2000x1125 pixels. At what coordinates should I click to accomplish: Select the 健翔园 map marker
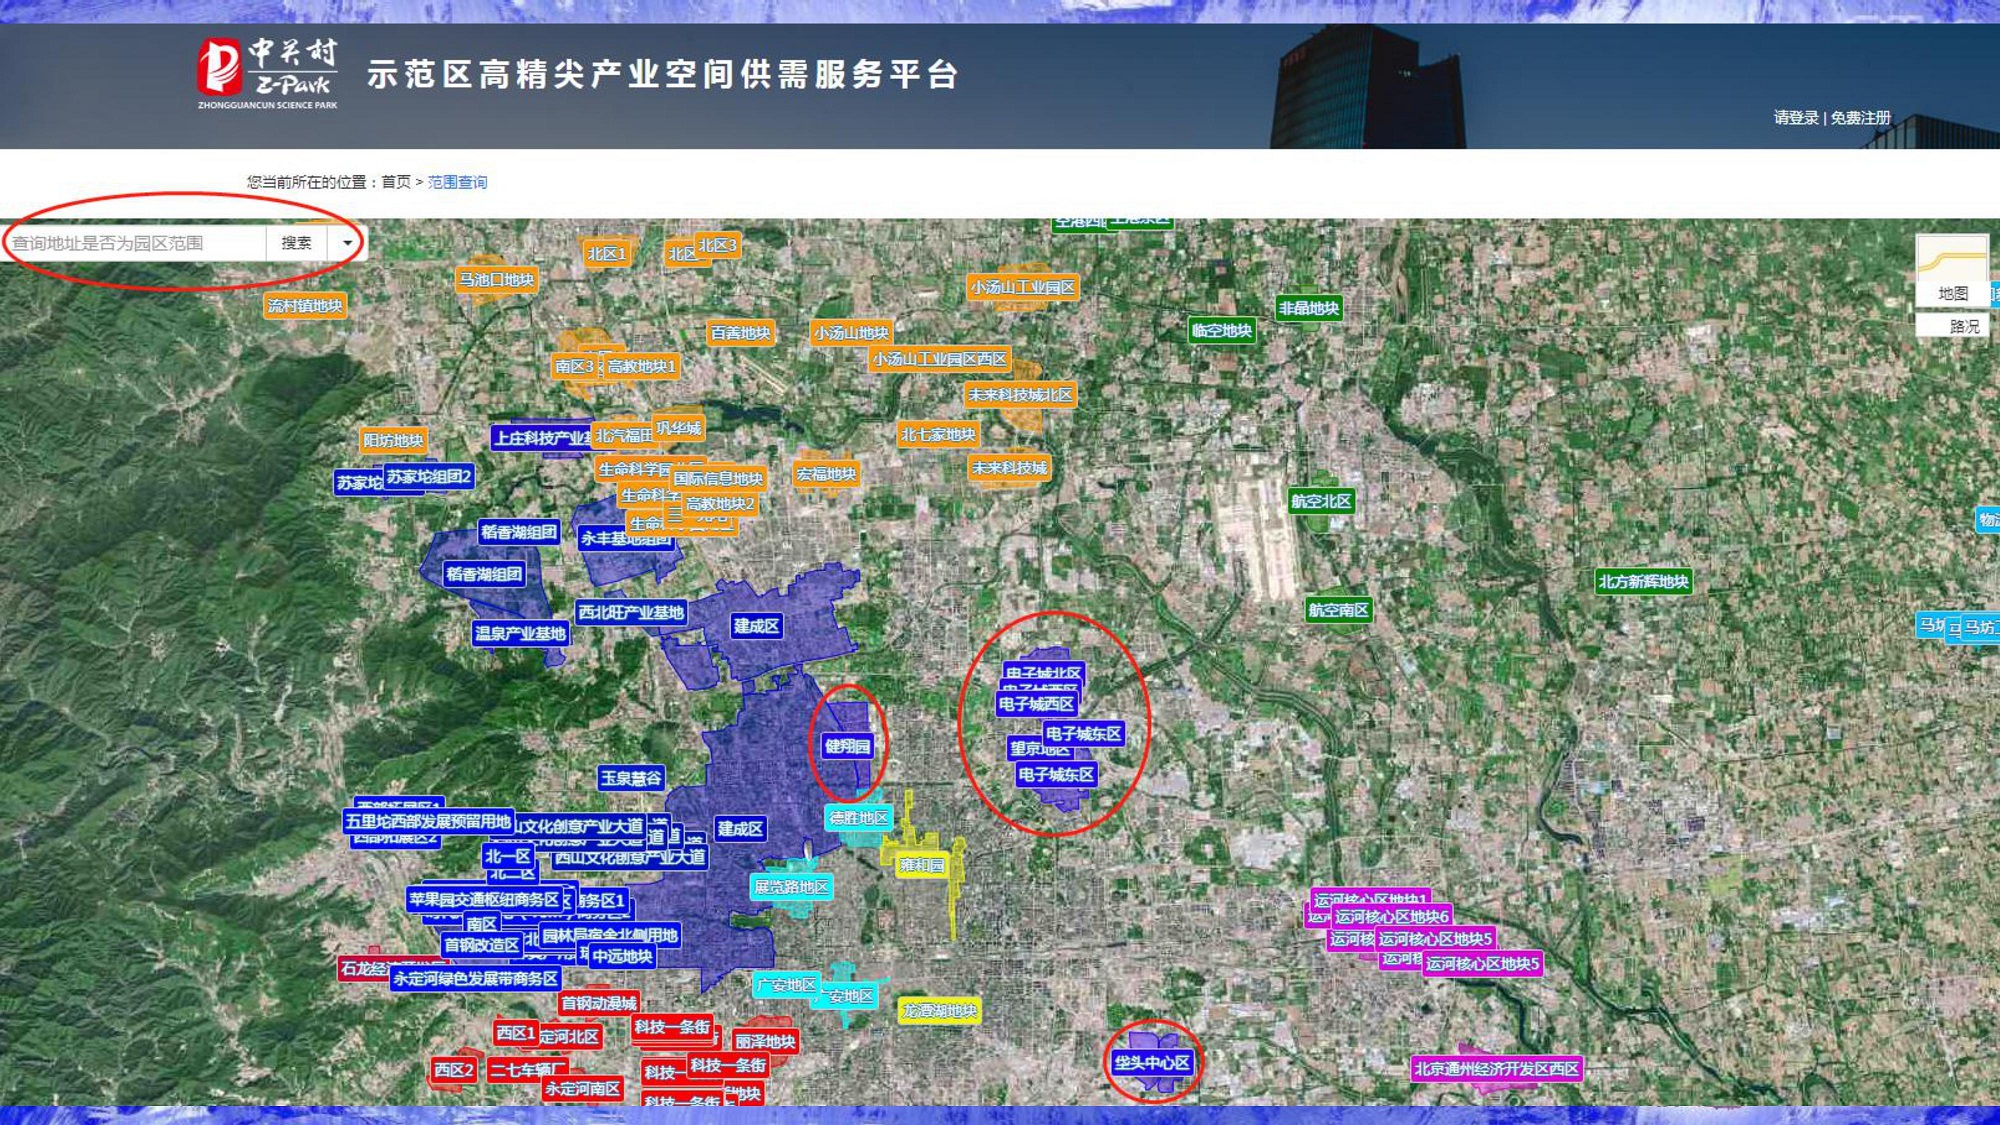coord(847,746)
